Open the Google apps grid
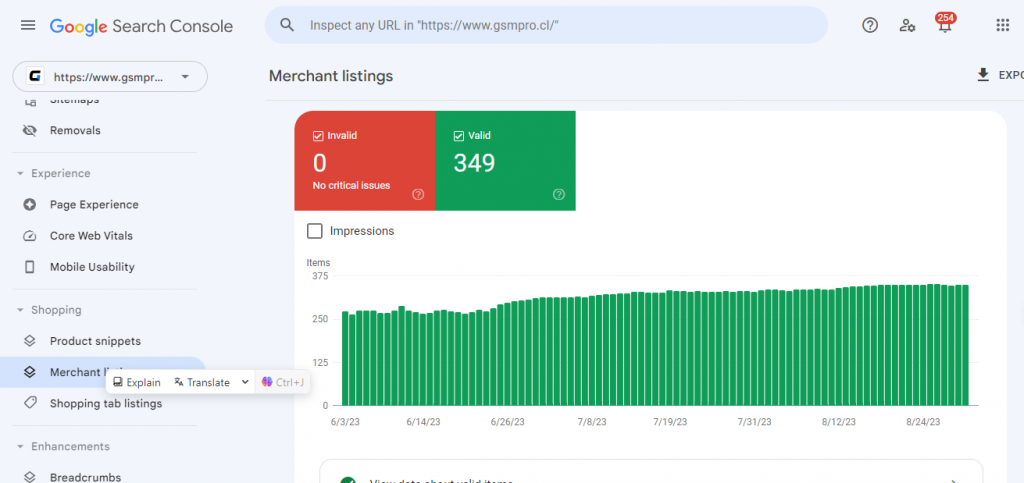 click(x=1002, y=25)
